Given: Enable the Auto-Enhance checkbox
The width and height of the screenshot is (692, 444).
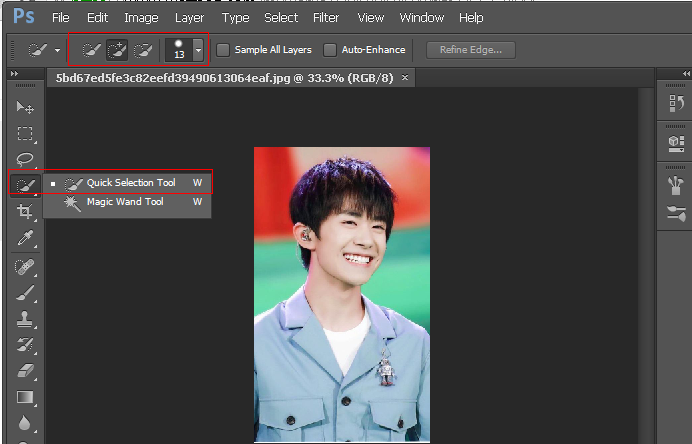Looking at the screenshot, I should click(x=330, y=50).
